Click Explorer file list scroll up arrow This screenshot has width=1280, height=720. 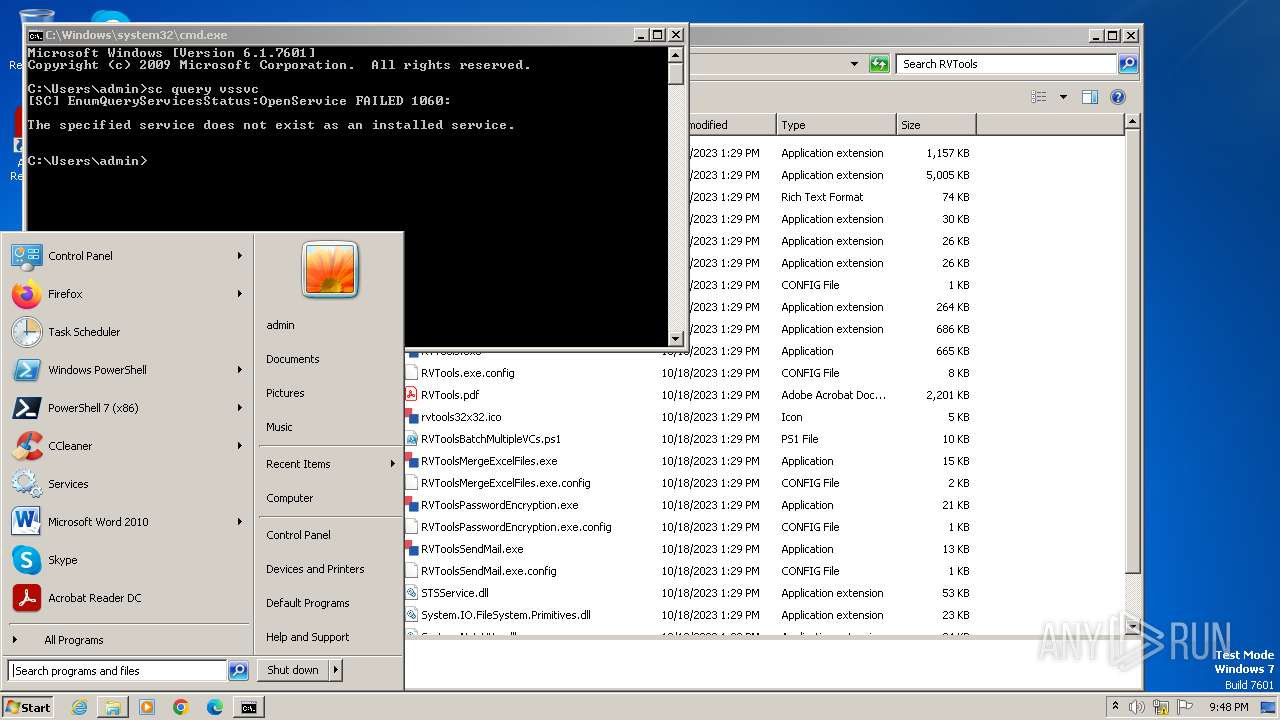pos(1132,122)
